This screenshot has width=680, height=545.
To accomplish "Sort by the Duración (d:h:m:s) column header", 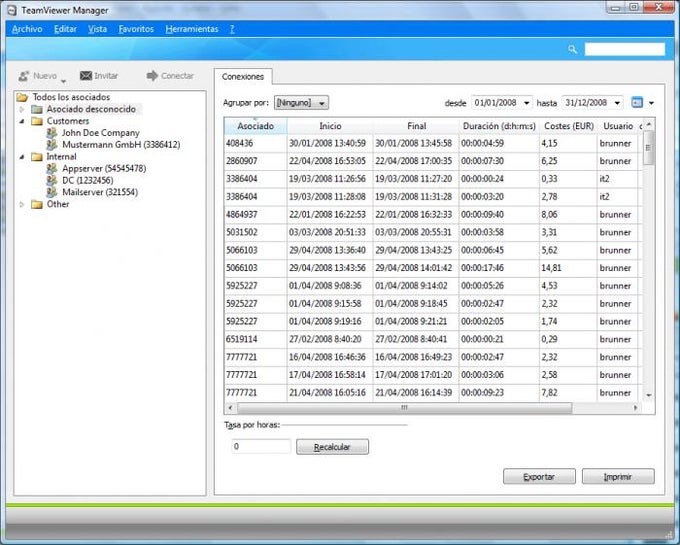I will (x=499, y=126).
